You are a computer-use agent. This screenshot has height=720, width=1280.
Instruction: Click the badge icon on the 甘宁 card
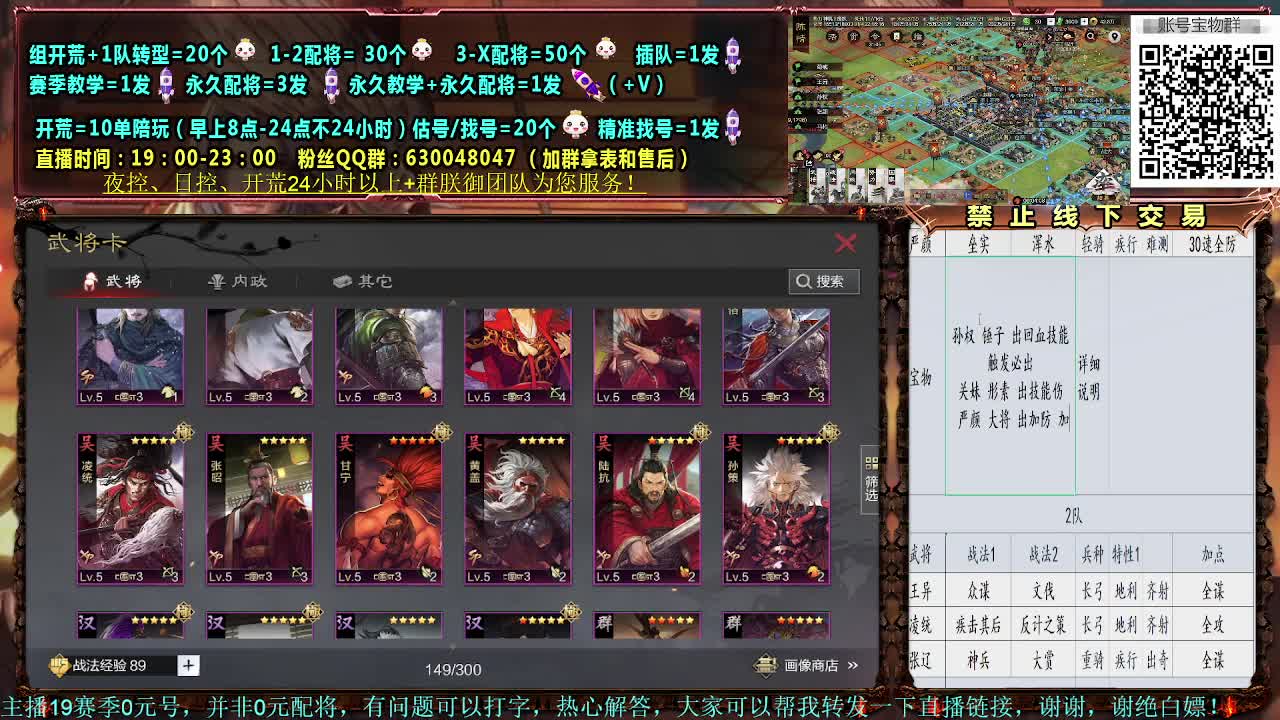click(x=442, y=433)
